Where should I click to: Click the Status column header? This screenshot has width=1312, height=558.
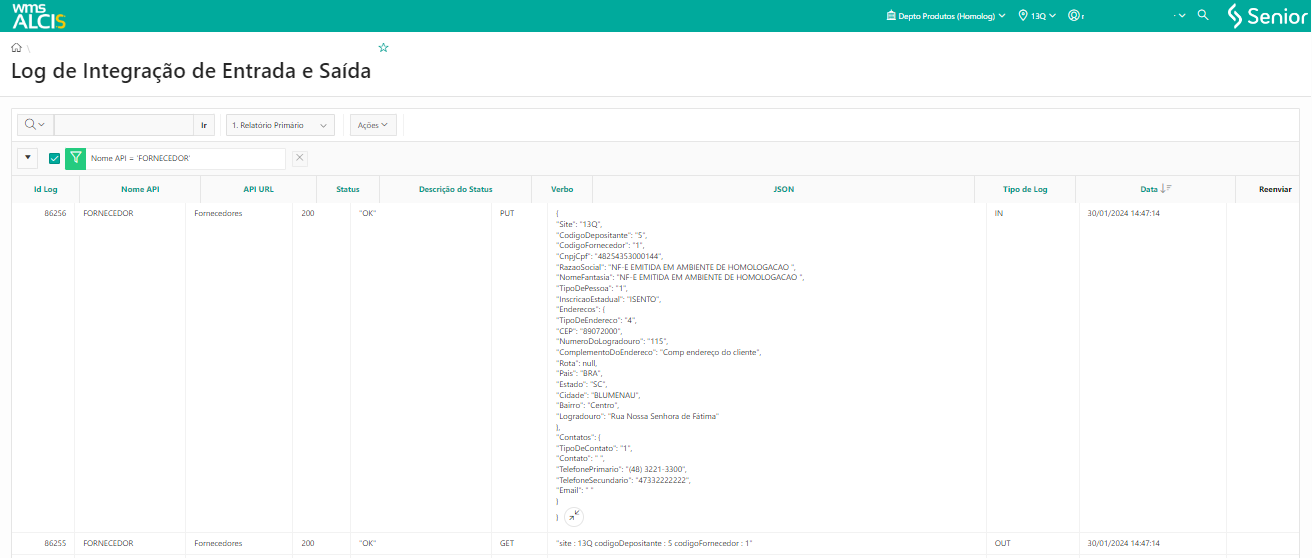point(348,189)
